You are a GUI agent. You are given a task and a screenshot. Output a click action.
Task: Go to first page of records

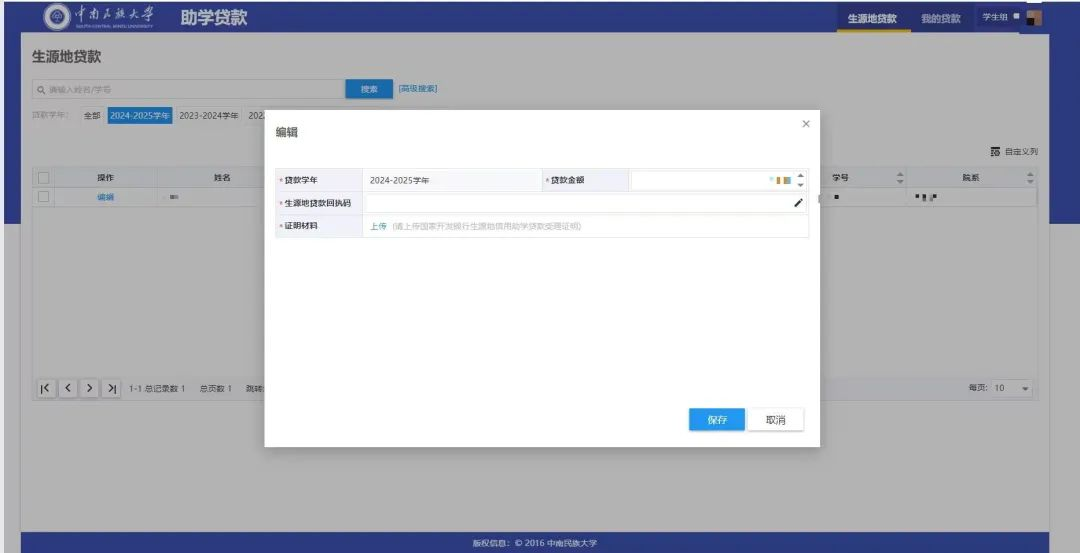point(45,388)
